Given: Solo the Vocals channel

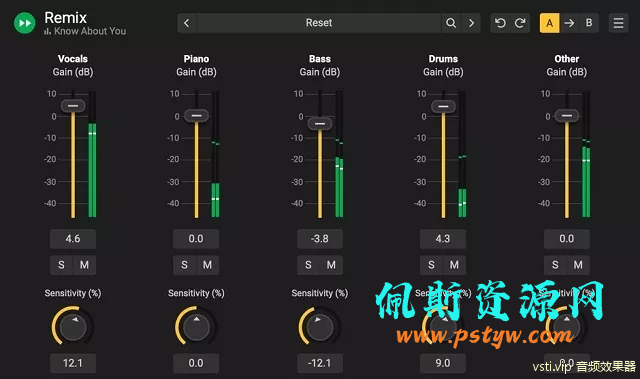Looking at the screenshot, I should 61,265.
